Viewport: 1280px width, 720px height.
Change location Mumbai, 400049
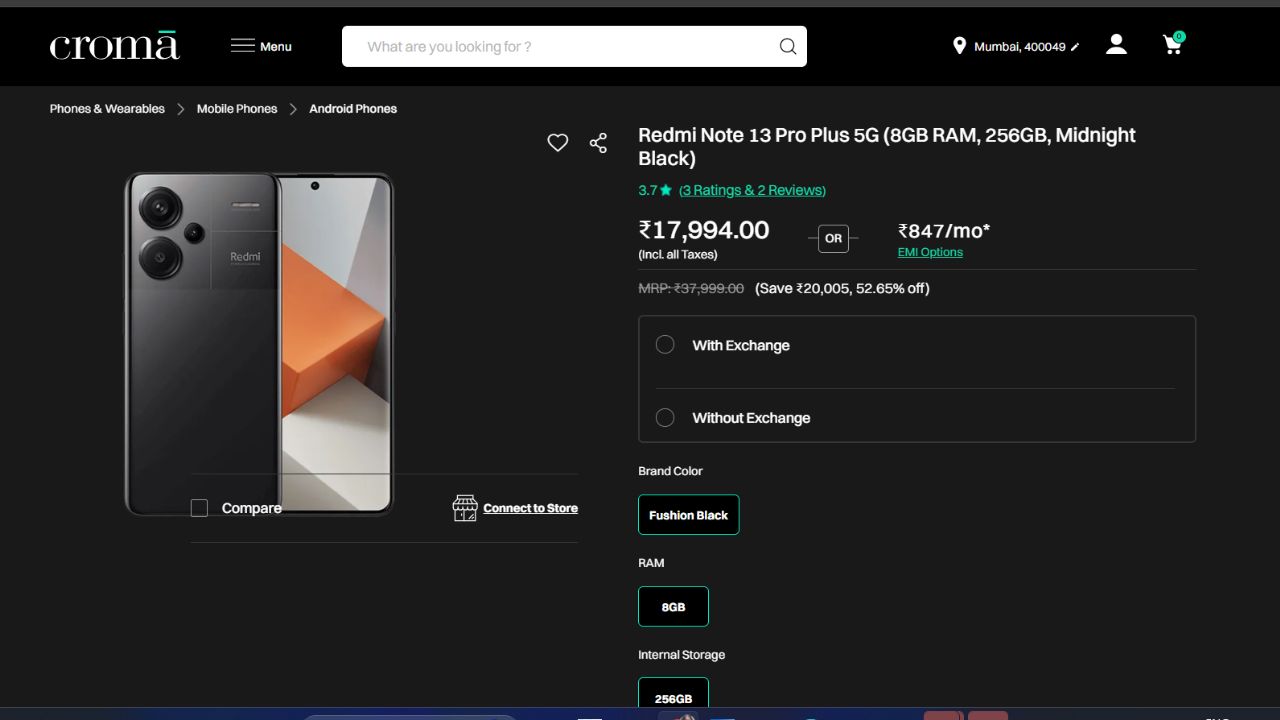pos(1019,47)
